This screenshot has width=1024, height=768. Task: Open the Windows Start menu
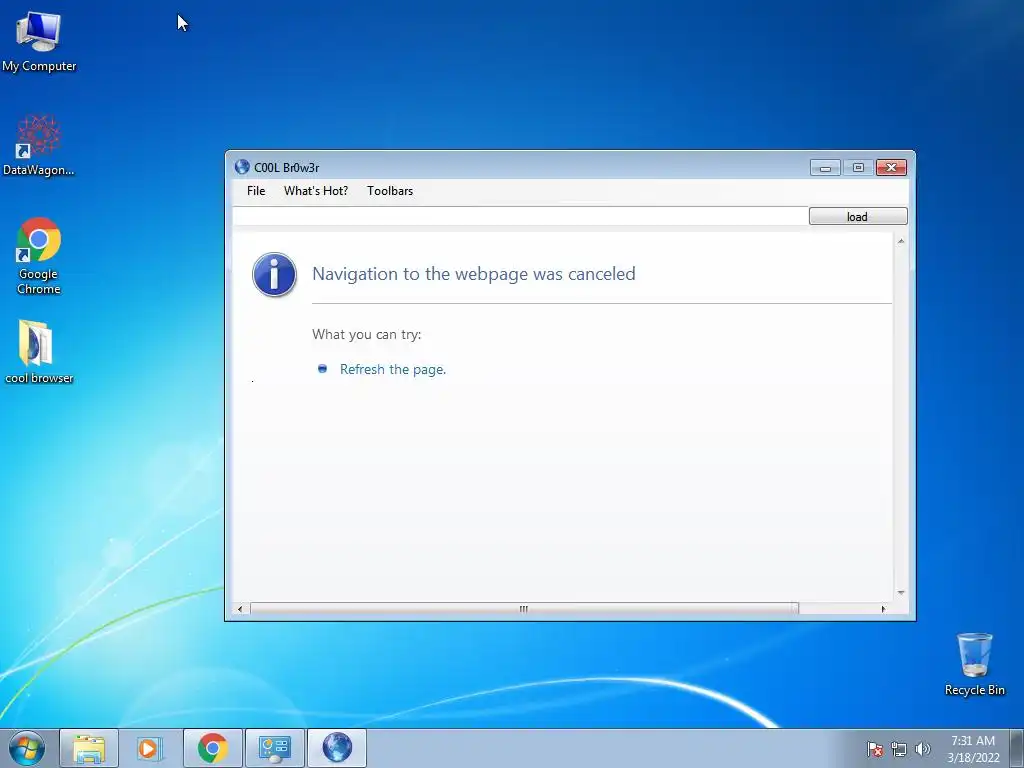(x=27, y=748)
